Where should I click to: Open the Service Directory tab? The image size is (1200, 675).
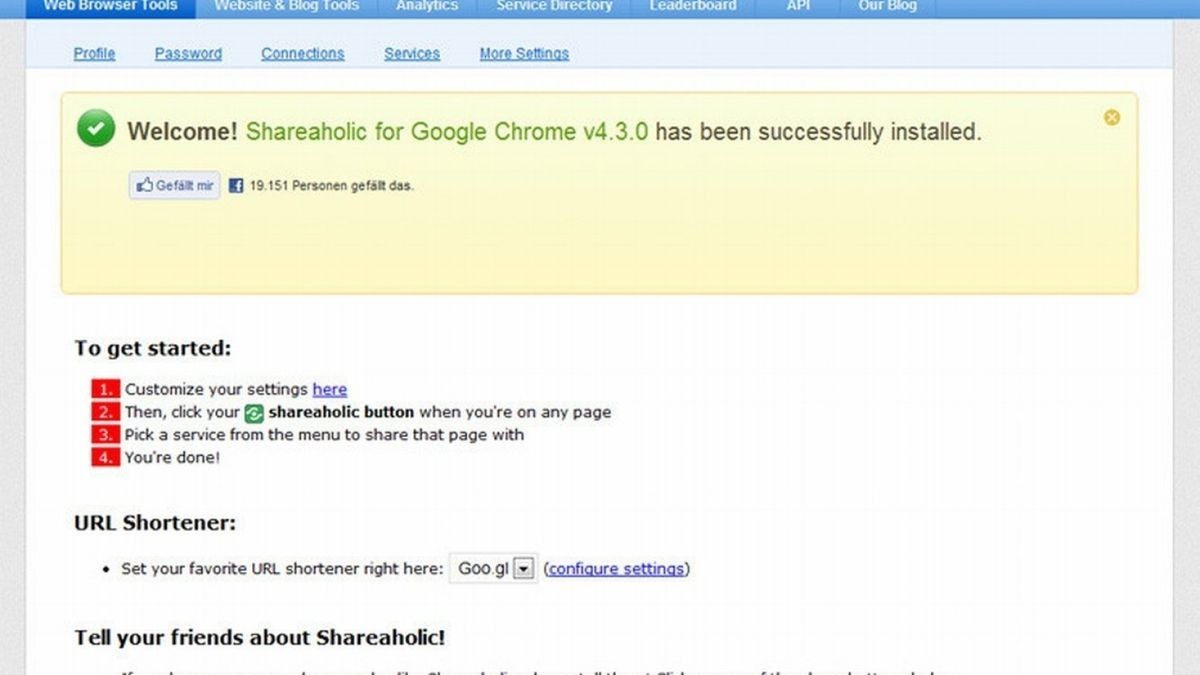pyautogui.click(x=553, y=6)
